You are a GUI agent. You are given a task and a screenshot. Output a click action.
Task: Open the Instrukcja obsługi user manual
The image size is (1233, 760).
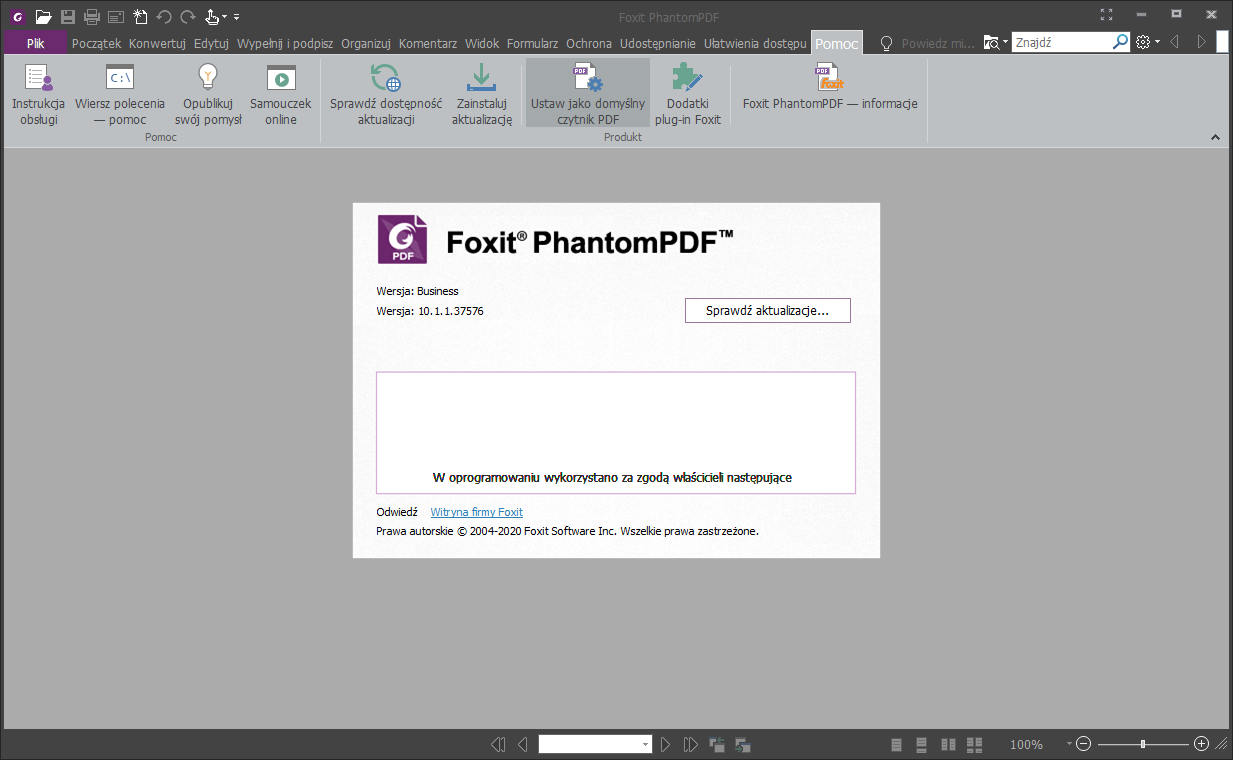(38, 94)
